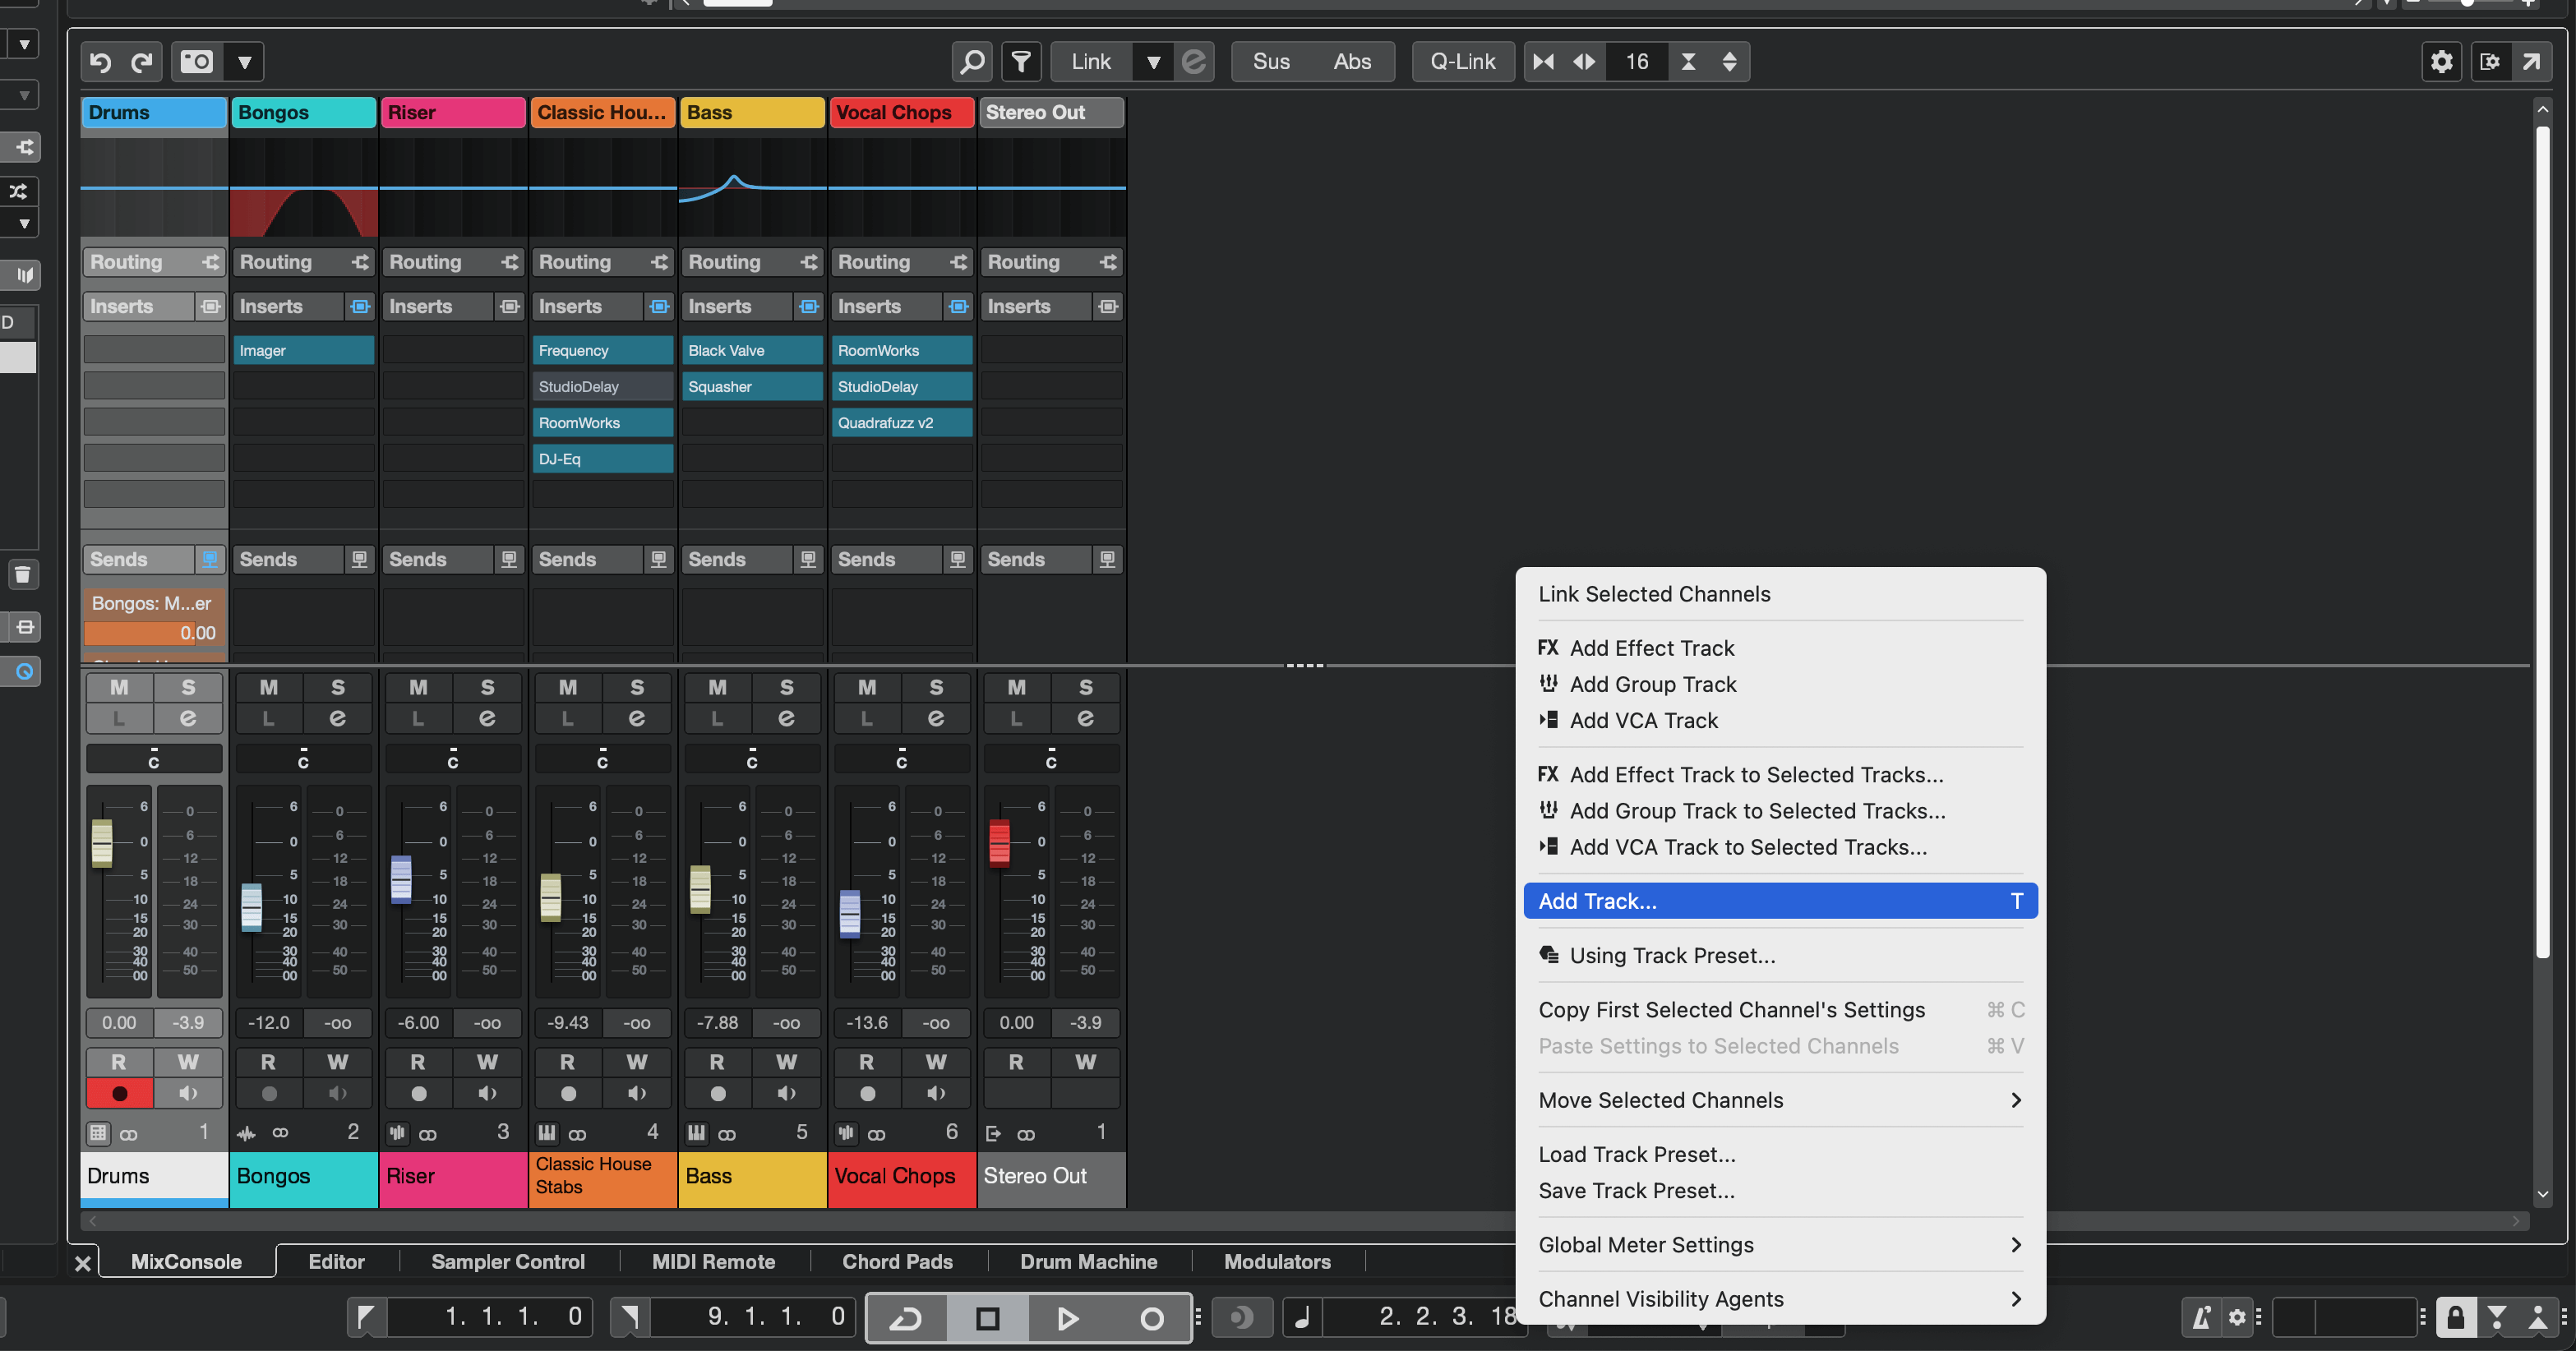
Task: Click the Bass EQ curve thumbnail
Action: (753, 188)
